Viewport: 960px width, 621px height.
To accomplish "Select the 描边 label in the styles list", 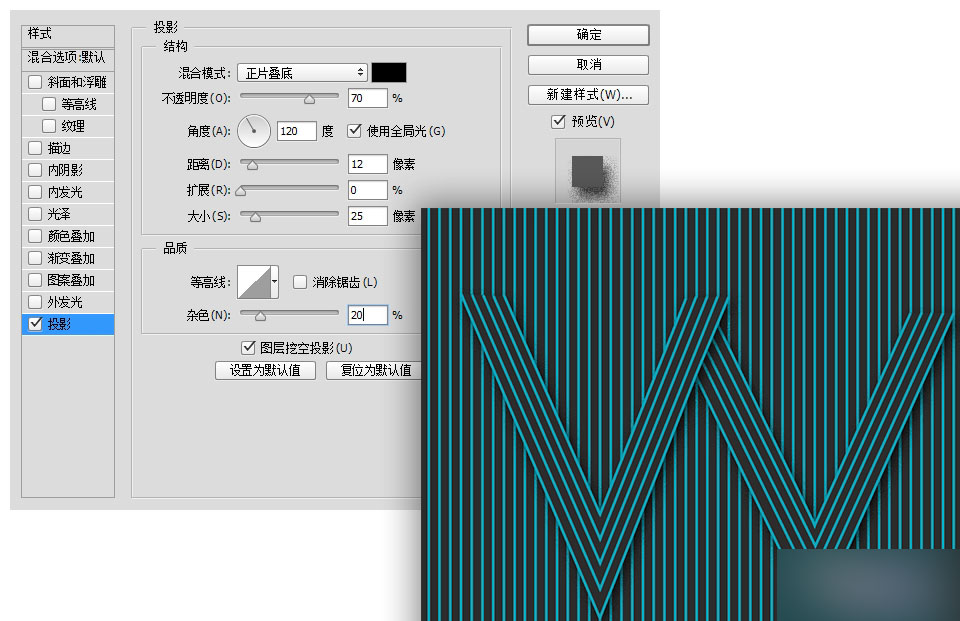I will (x=59, y=148).
